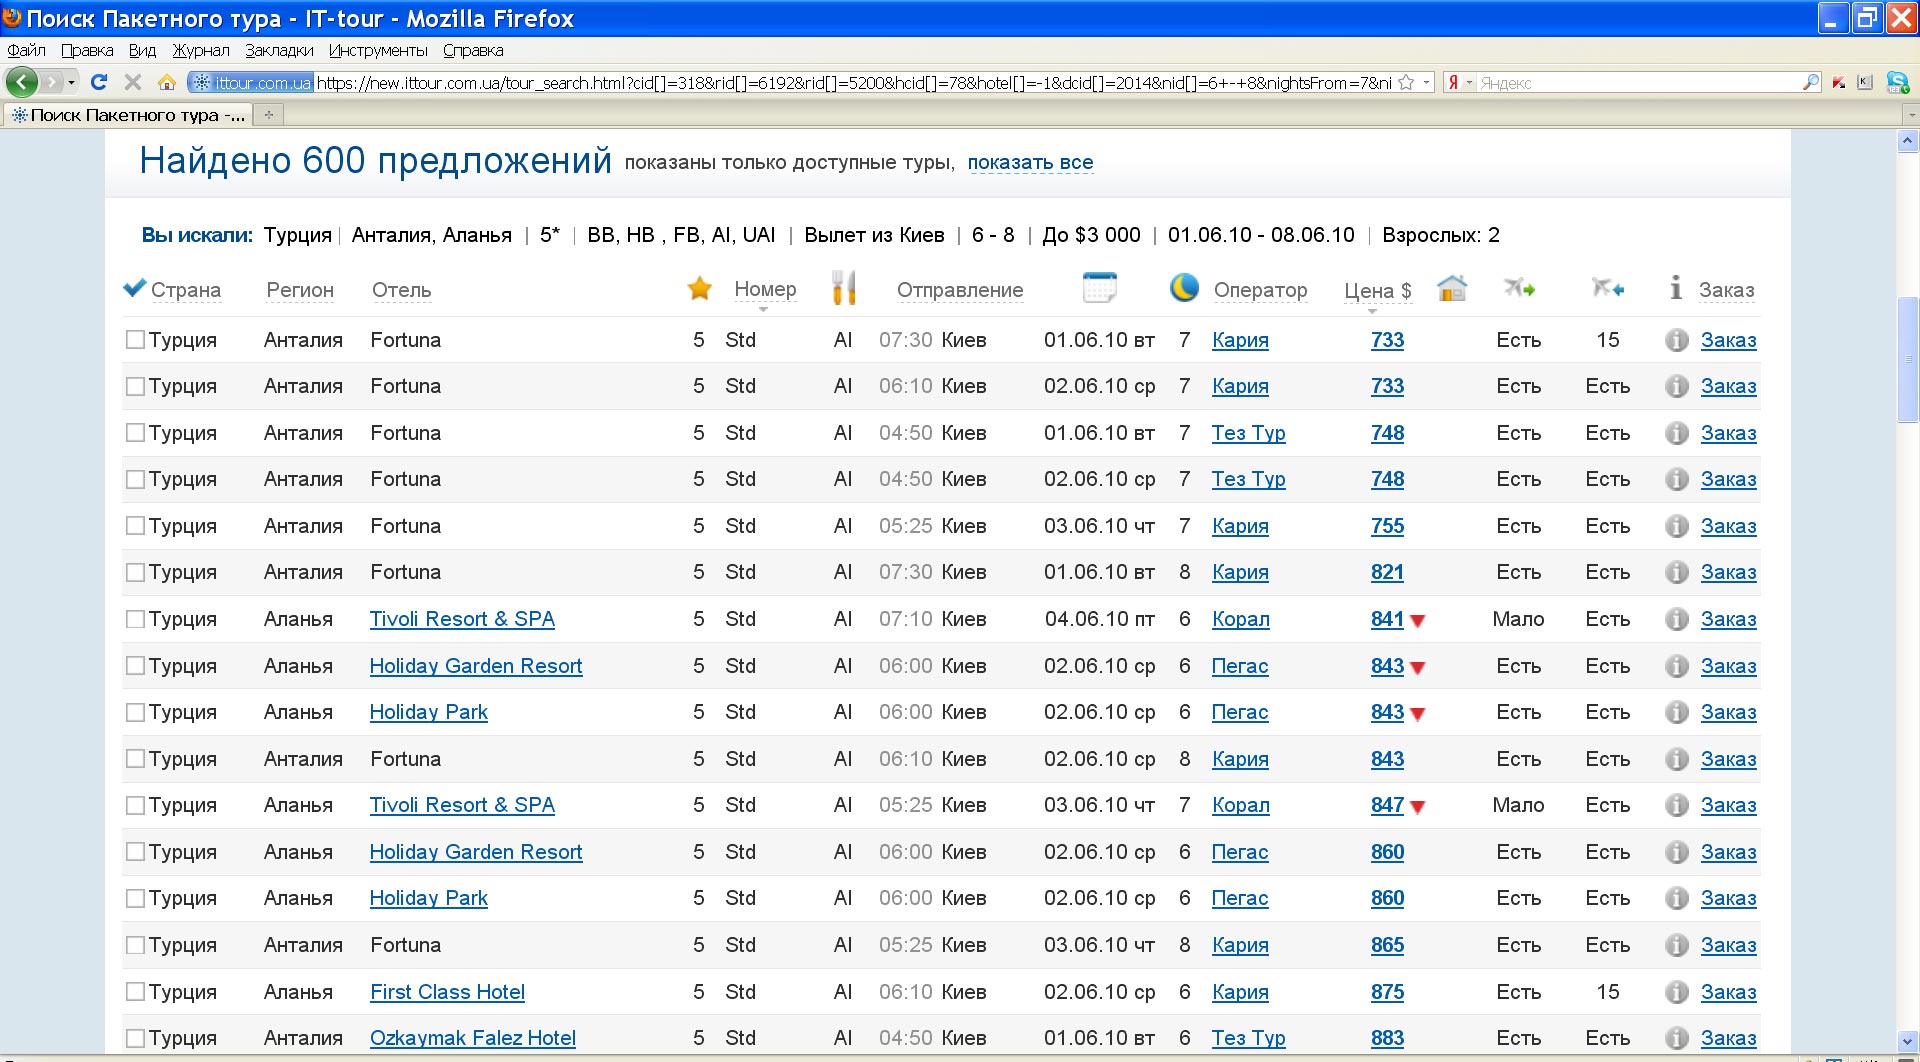Open the navigation history dropdown arrow
1920x1062 pixels.
72,82
